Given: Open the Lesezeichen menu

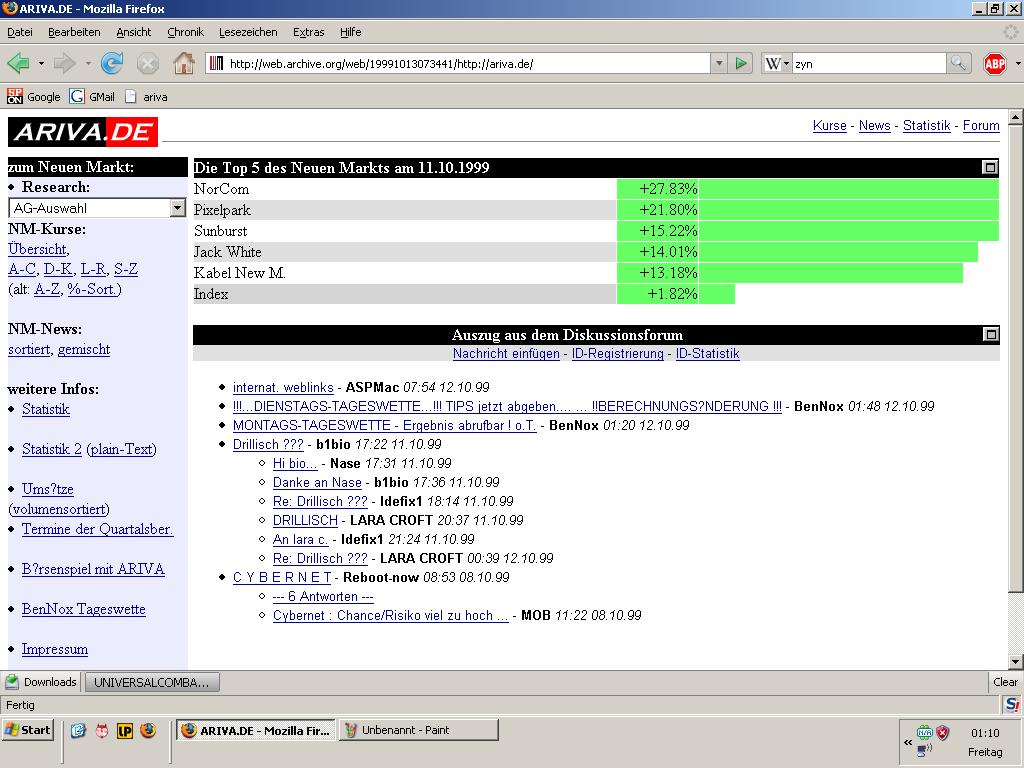Looking at the screenshot, I should tap(248, 32).
